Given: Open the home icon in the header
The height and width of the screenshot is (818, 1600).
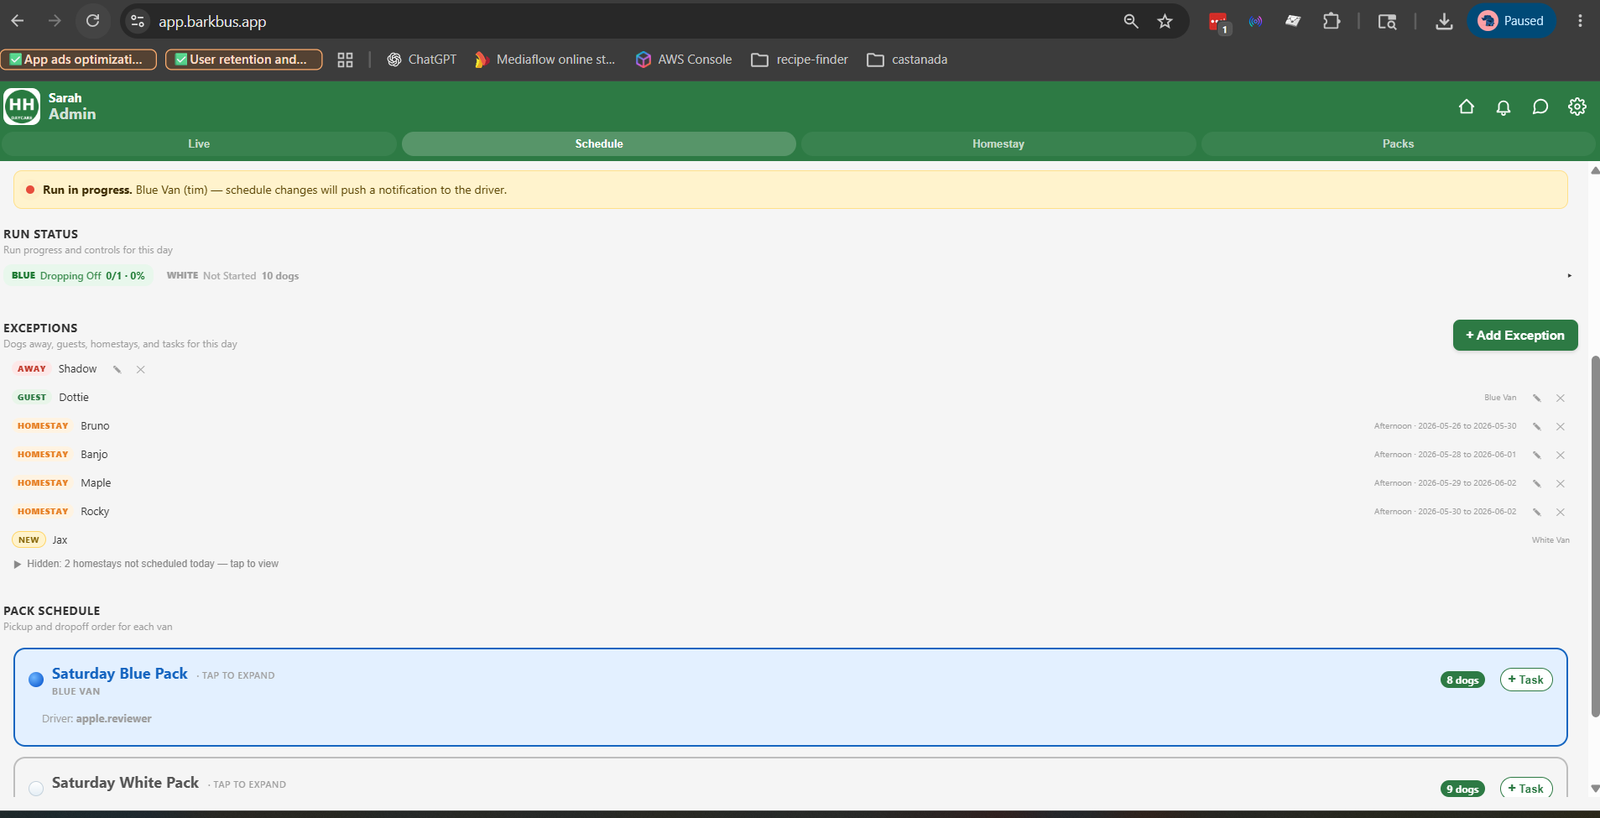Looking at the screenshot, I should coord(1466,106).
